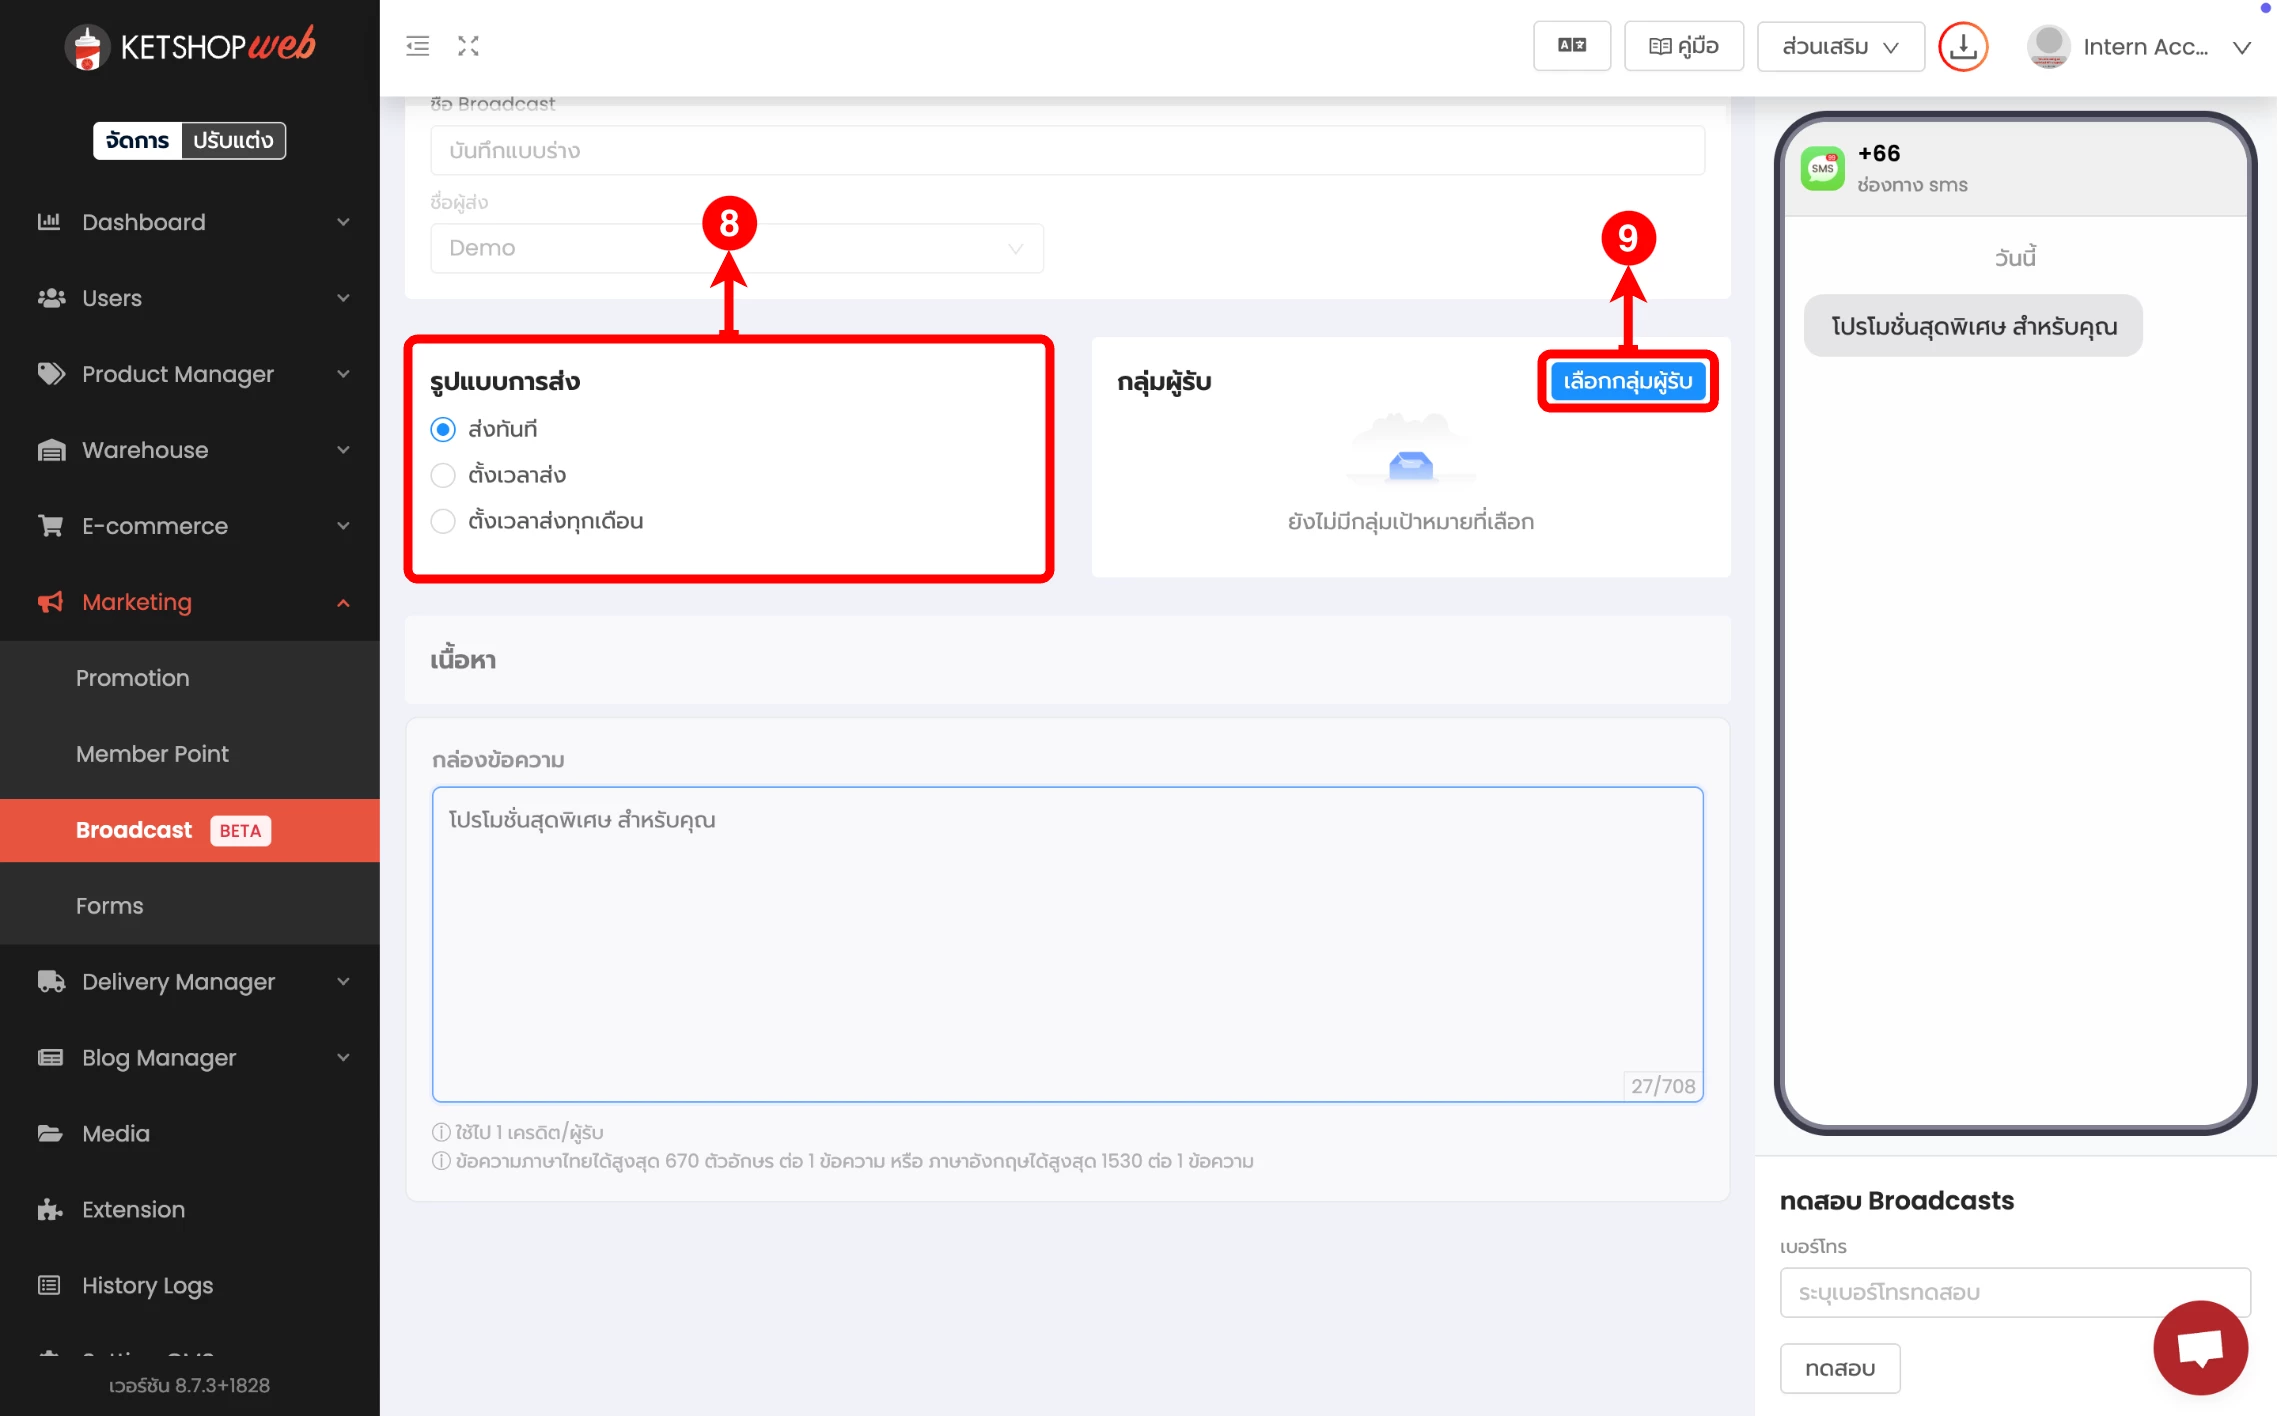This screenshot has width=2279, height=1416.
Task: Click the sidebar collapse menu icon
Action: point(417,46)
